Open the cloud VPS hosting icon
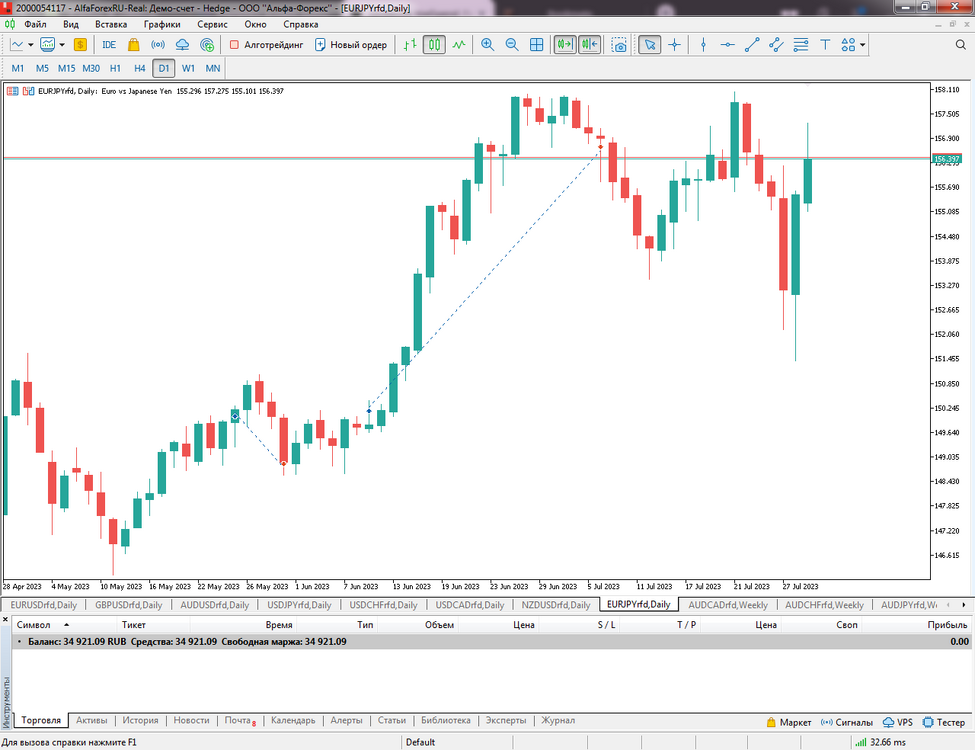 [182, 45]
